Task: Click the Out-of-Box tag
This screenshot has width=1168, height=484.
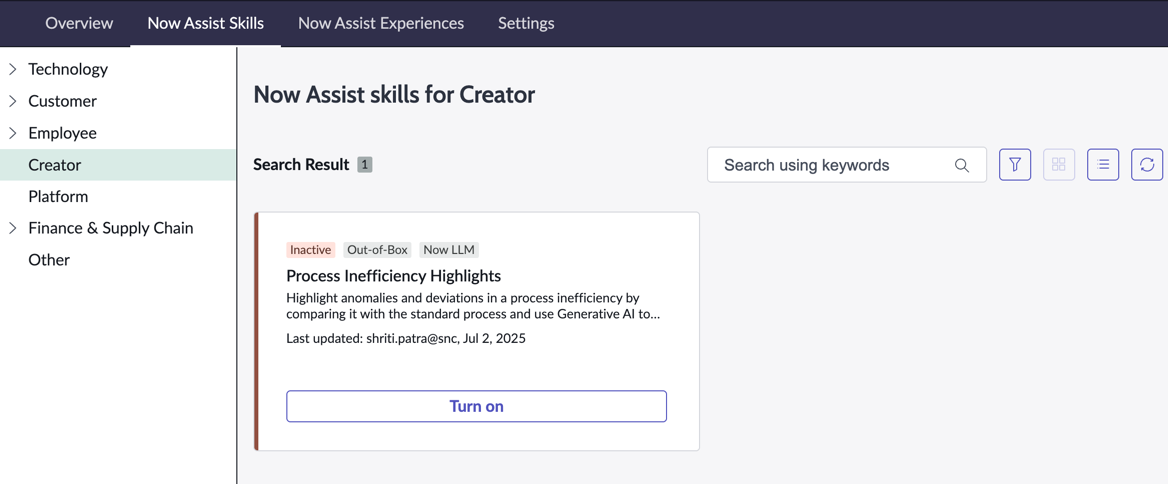Action: click(x=378, y=249)
